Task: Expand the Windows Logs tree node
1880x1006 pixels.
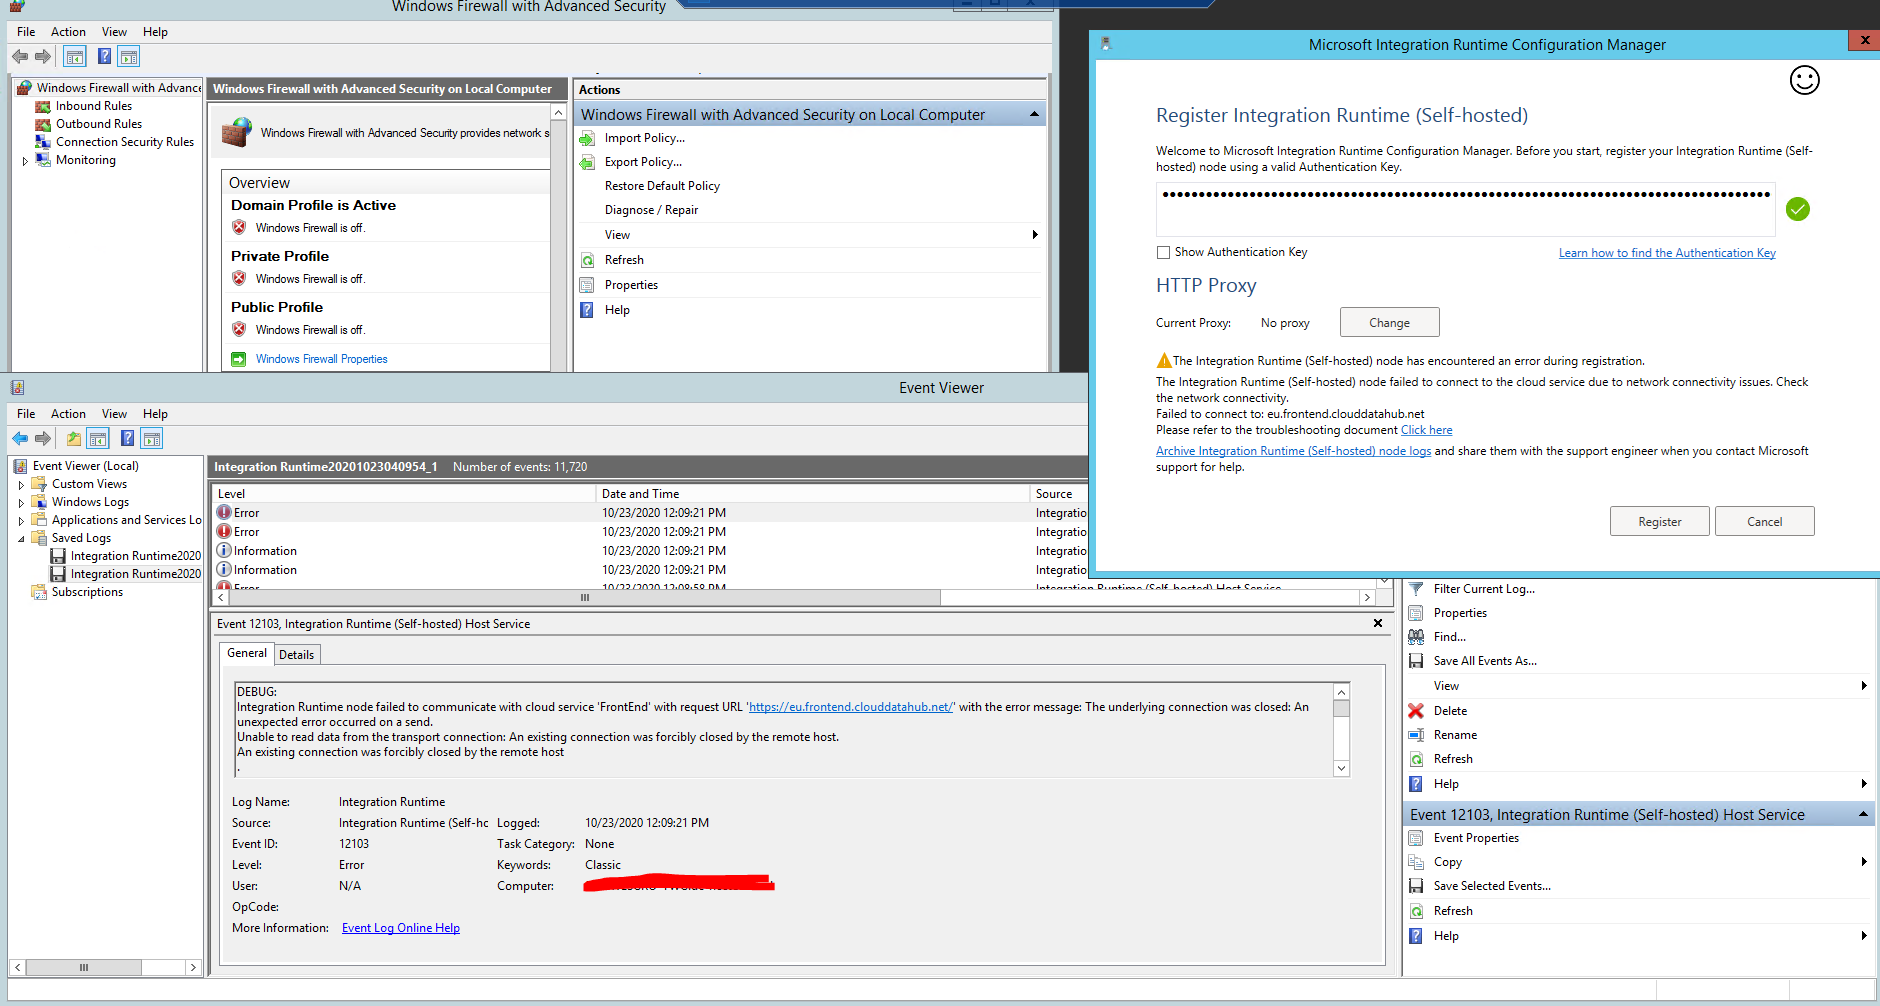Action: (22, 501)
